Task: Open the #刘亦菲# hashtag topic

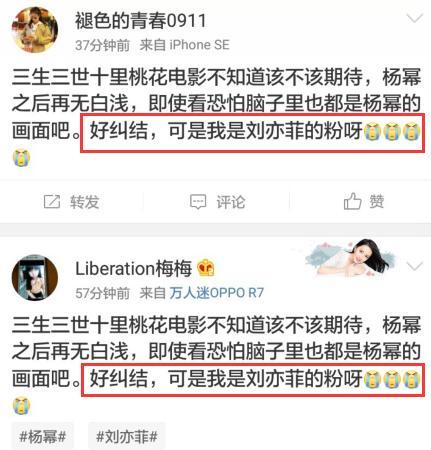Action: click(x=127, y=436)
